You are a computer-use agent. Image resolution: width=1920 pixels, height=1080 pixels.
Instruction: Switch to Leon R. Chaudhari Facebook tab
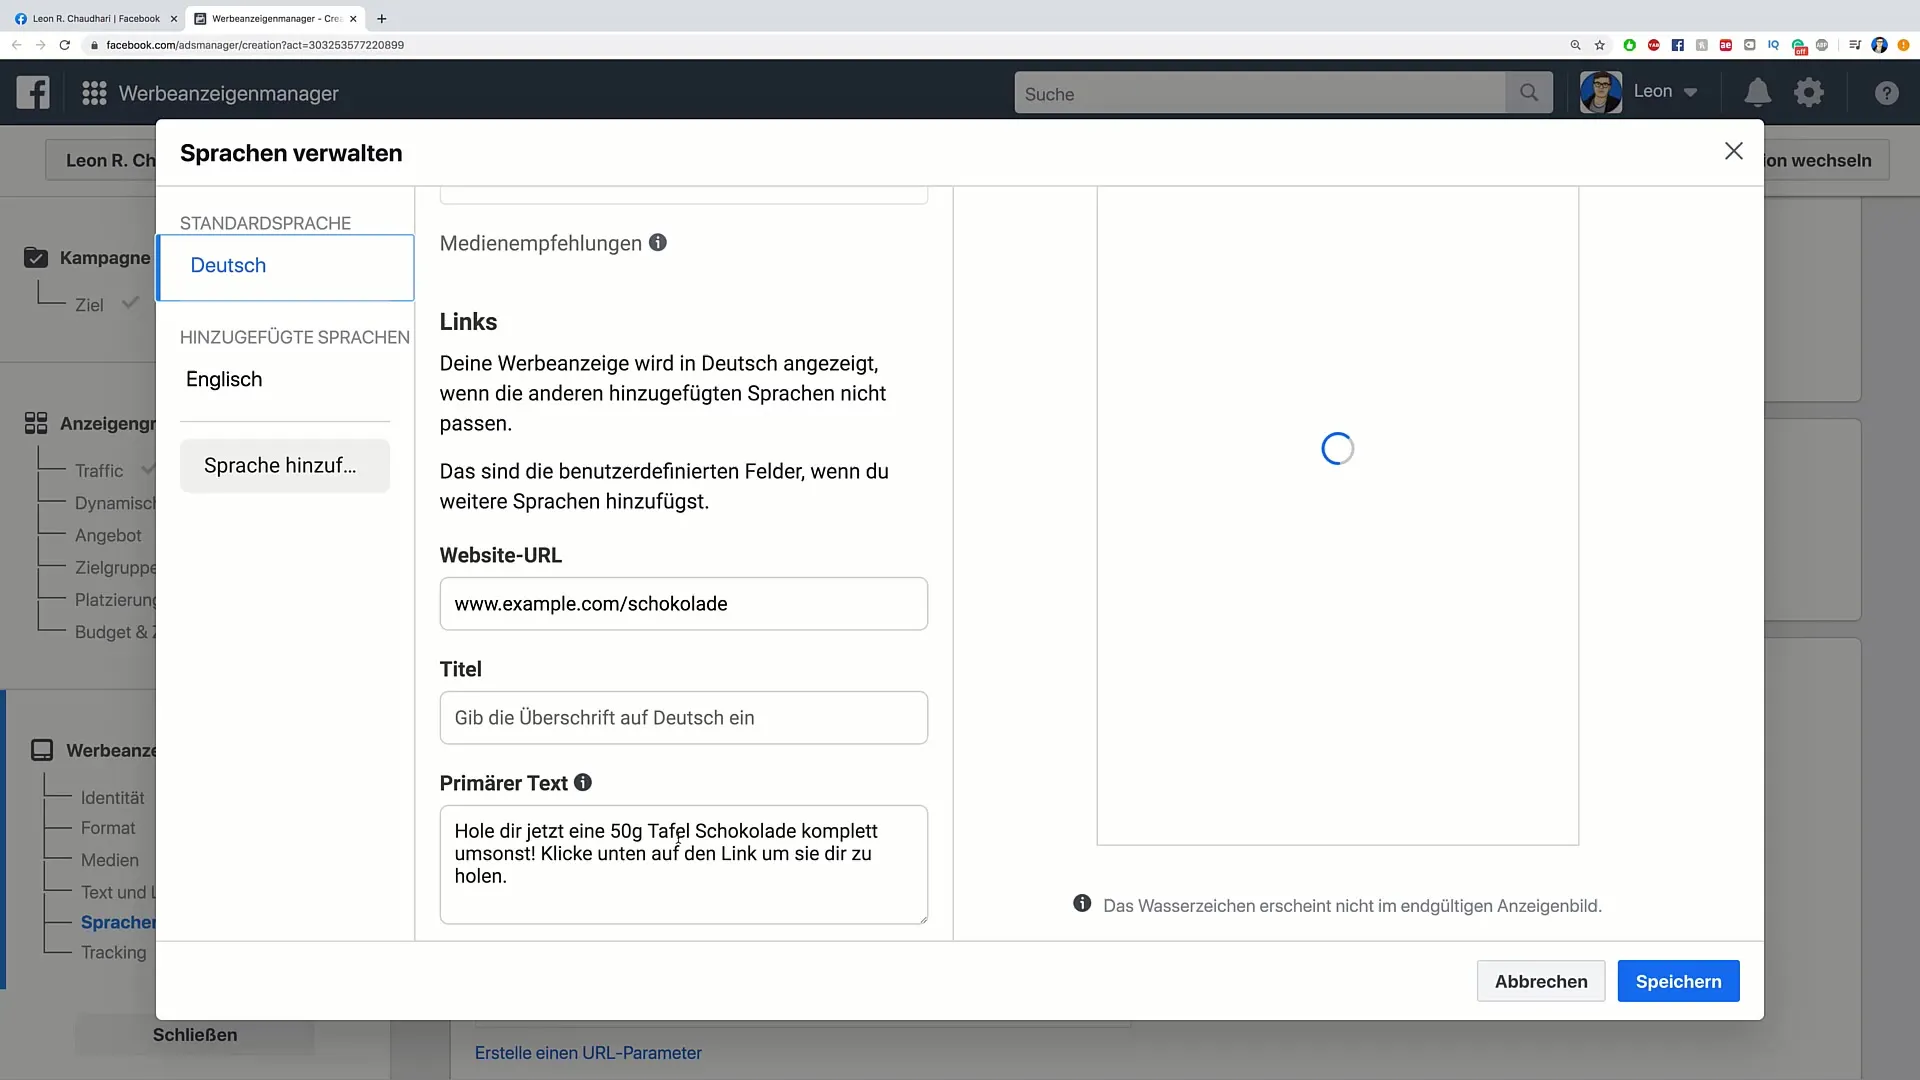coord(95,18)
